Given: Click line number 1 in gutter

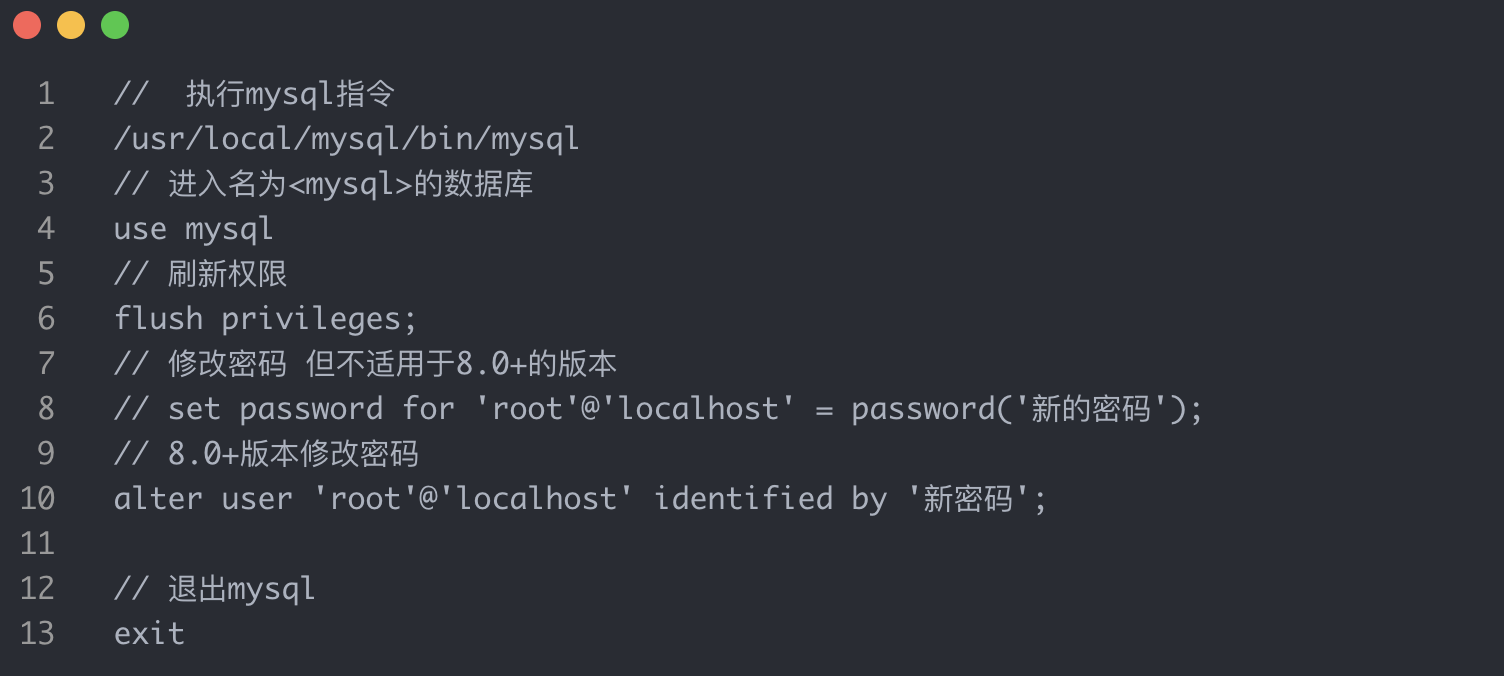Looking at the screenshot, I should pos(45,94).
